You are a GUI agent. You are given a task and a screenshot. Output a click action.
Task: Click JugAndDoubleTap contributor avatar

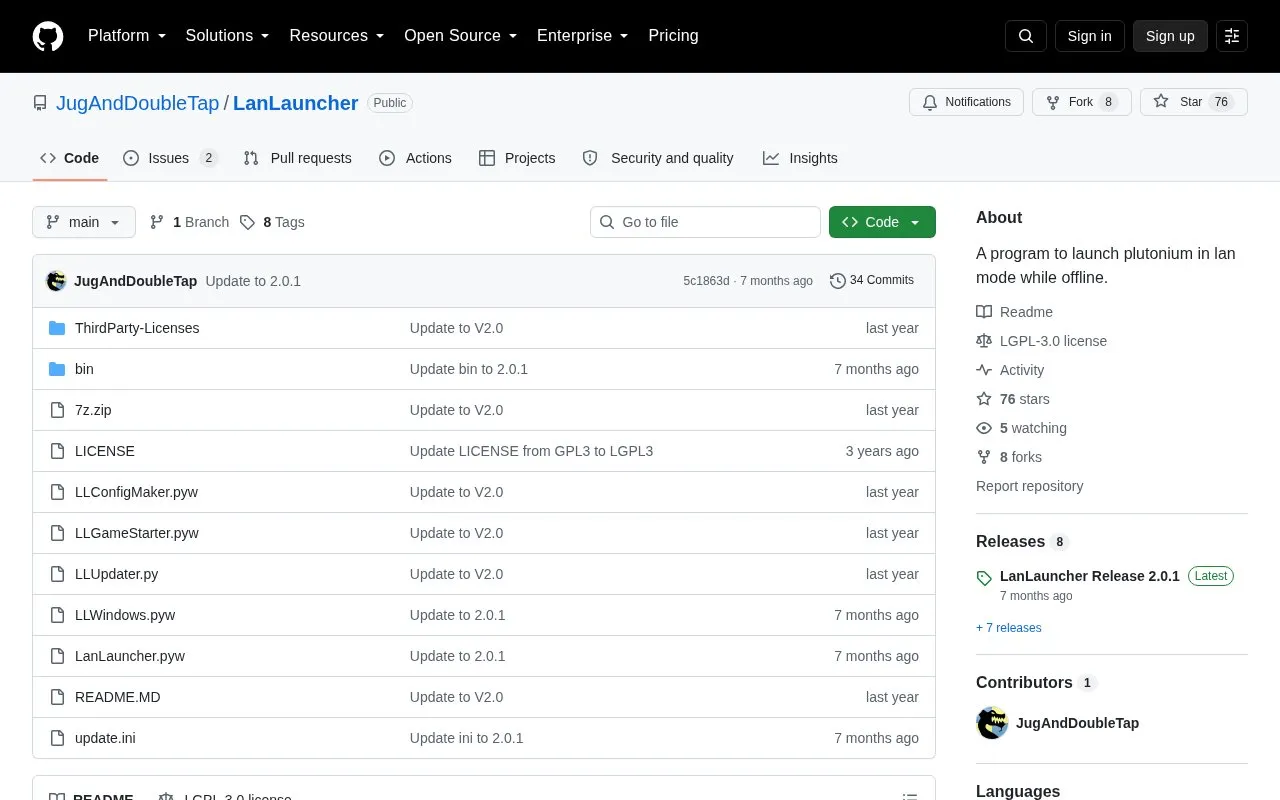click(x=992, y=723)
